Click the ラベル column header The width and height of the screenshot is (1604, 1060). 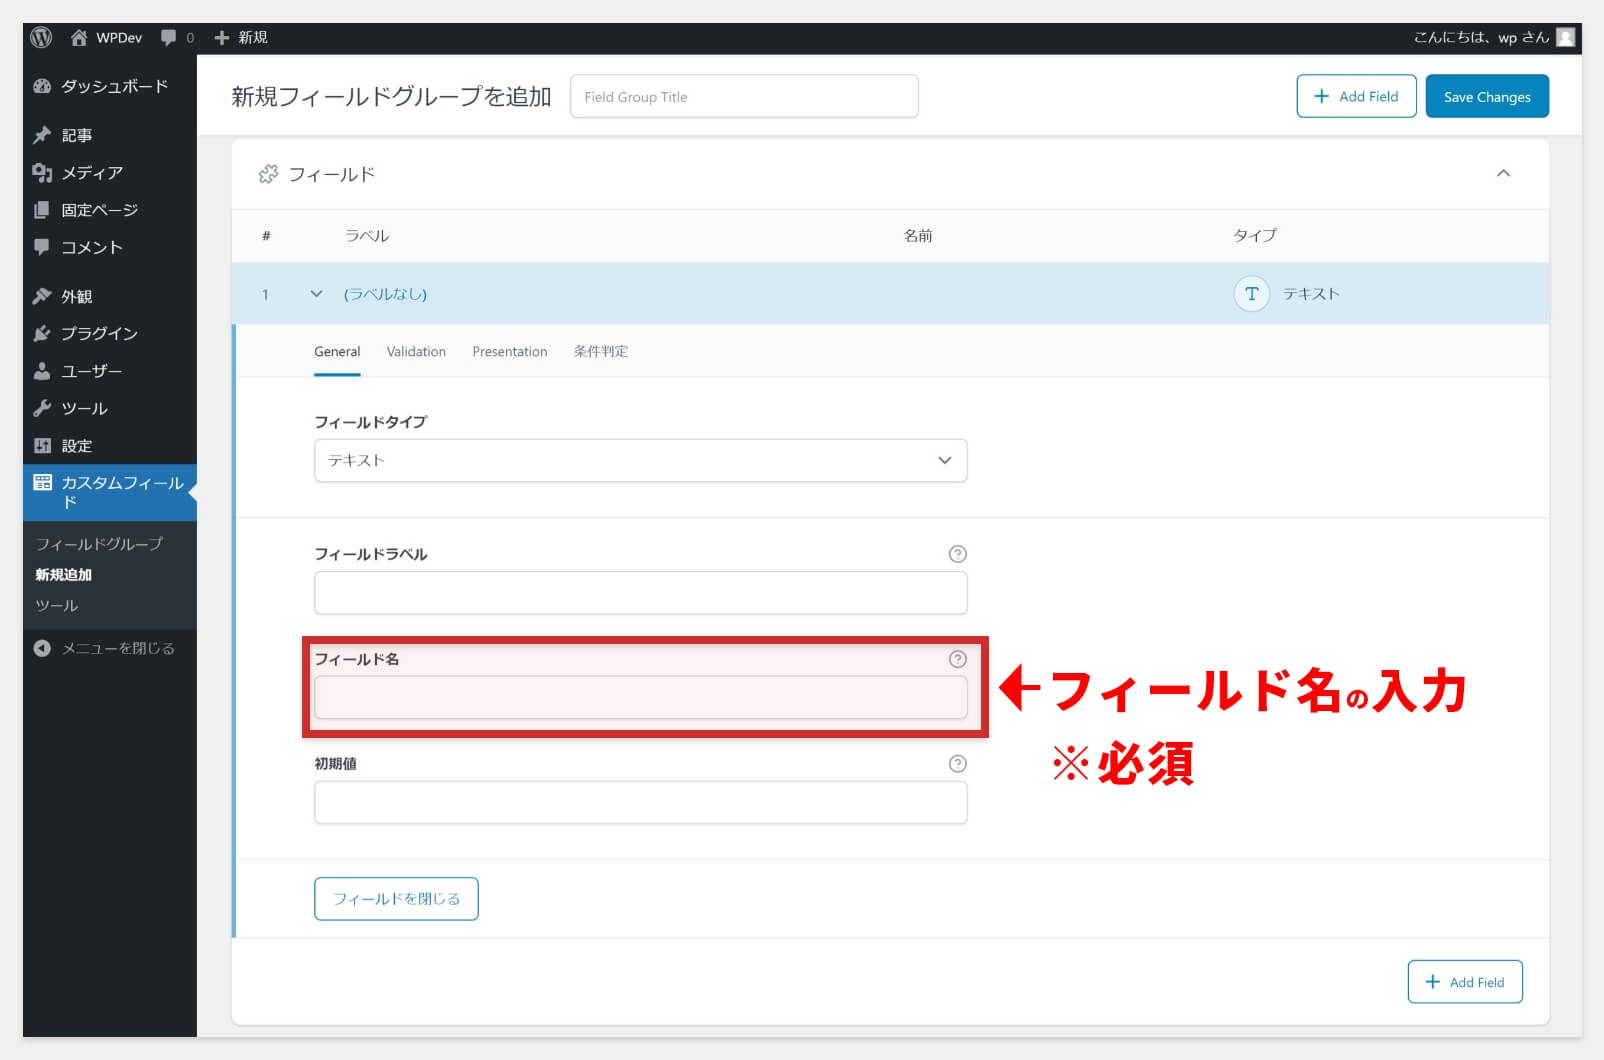367,236
